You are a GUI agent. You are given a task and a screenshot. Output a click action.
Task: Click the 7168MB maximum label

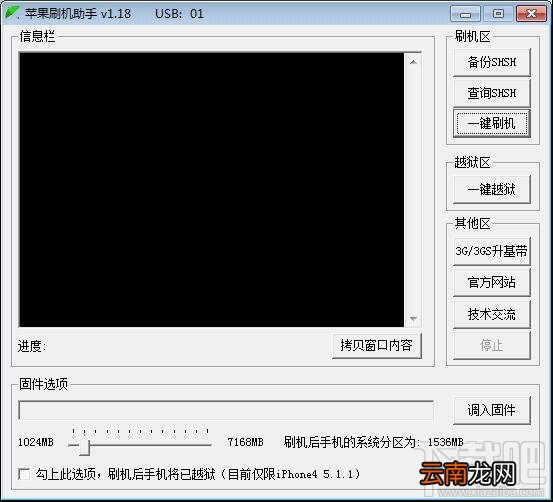click(x=245, y=442)
